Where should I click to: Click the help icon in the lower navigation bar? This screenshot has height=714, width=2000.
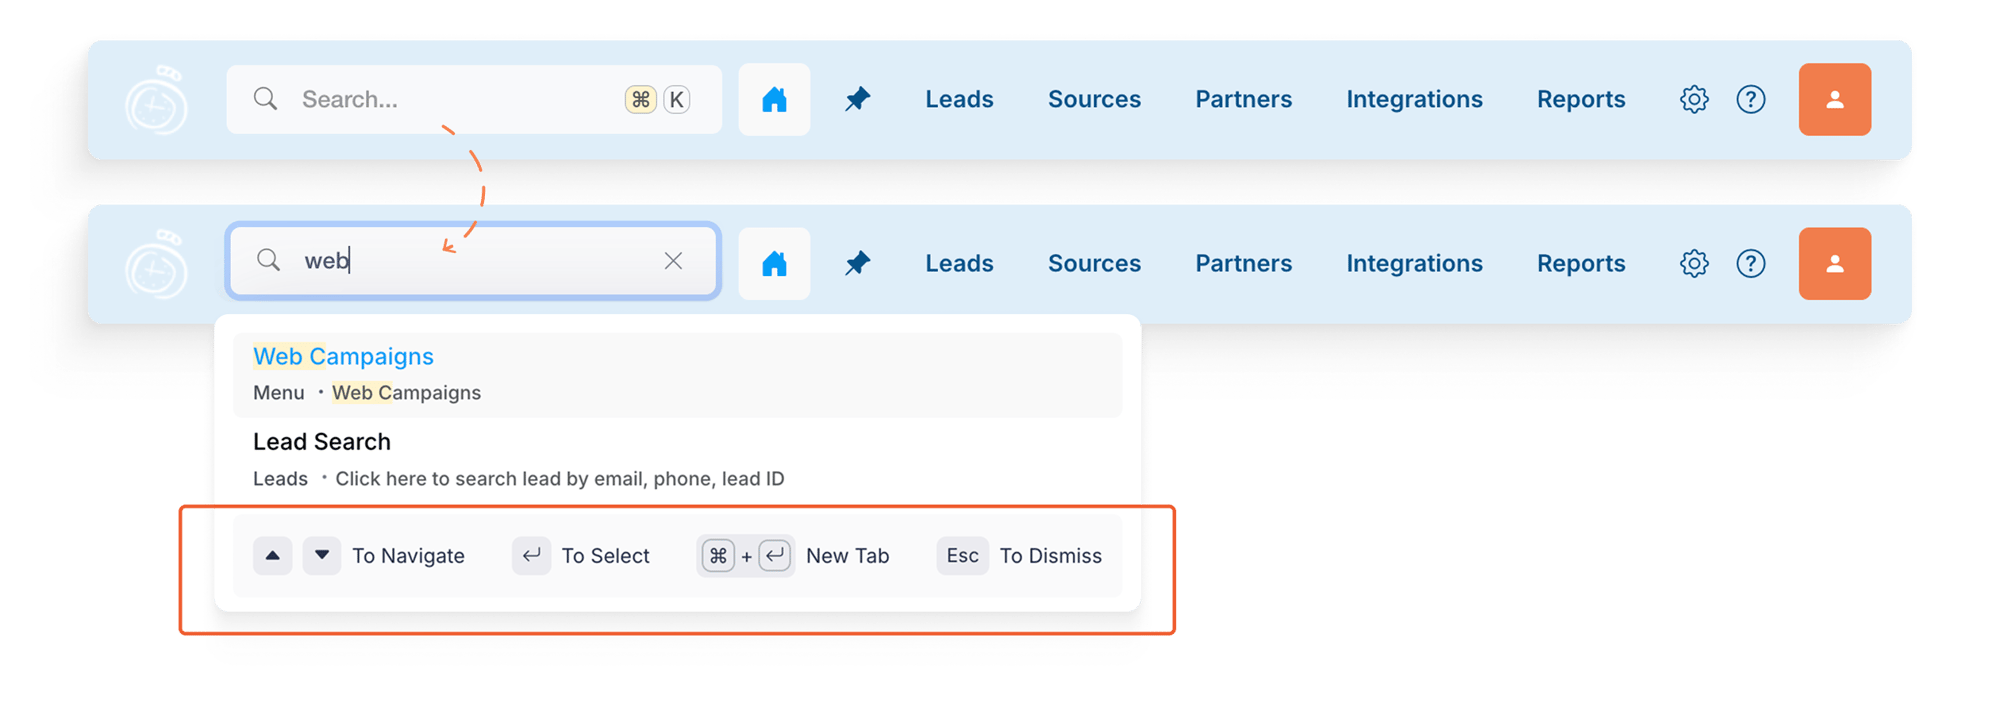pyautogui.click(x=1751, y=263)
